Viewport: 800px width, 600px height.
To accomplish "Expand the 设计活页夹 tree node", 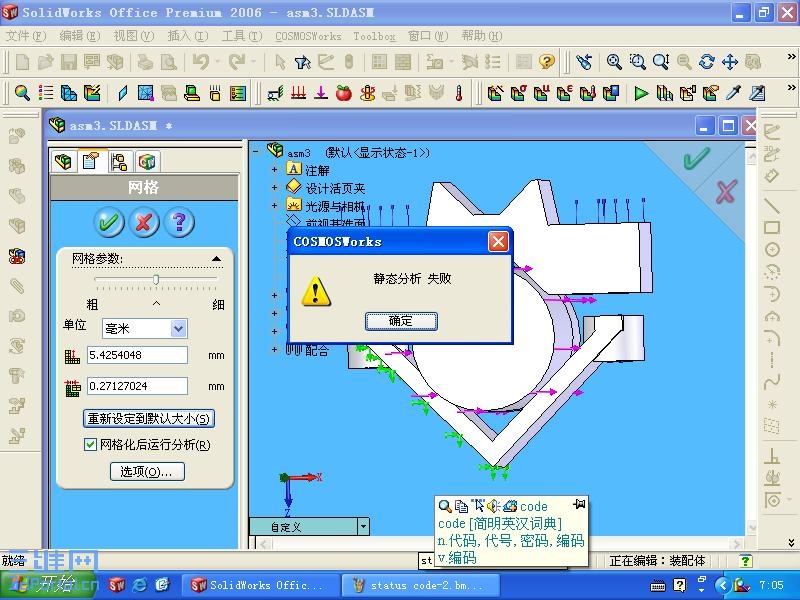I will (x=274, y=188).
